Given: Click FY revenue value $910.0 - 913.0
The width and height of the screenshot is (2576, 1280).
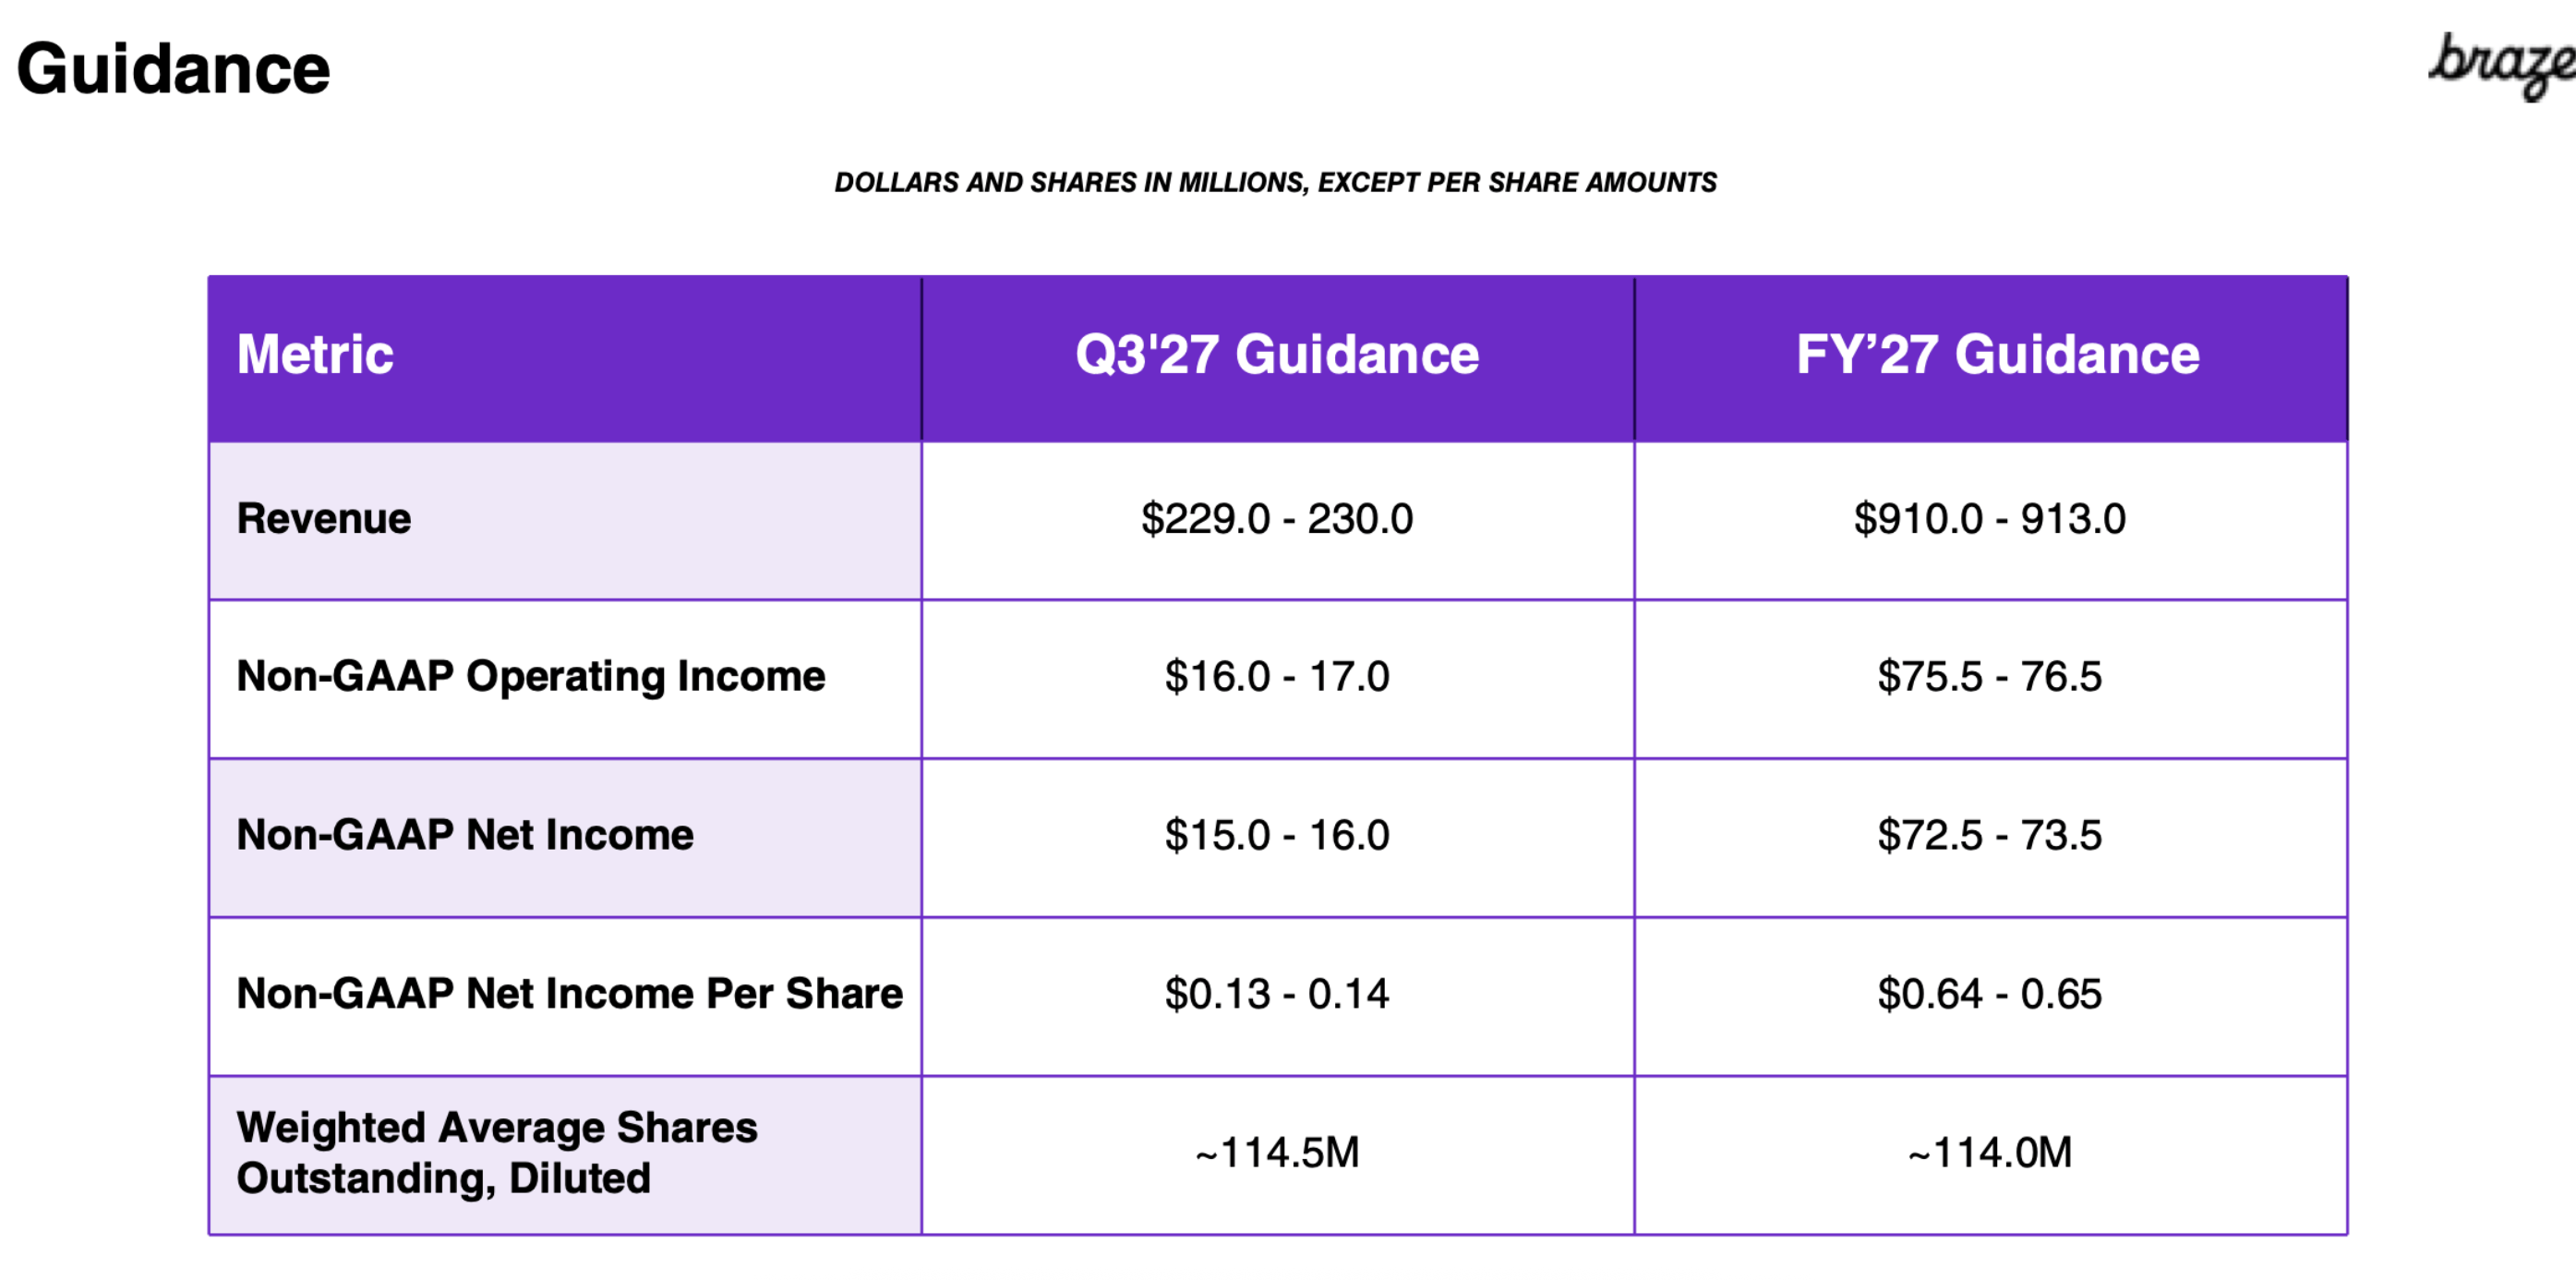Looking at the screenshot, I should click(x=1990, y=519).
